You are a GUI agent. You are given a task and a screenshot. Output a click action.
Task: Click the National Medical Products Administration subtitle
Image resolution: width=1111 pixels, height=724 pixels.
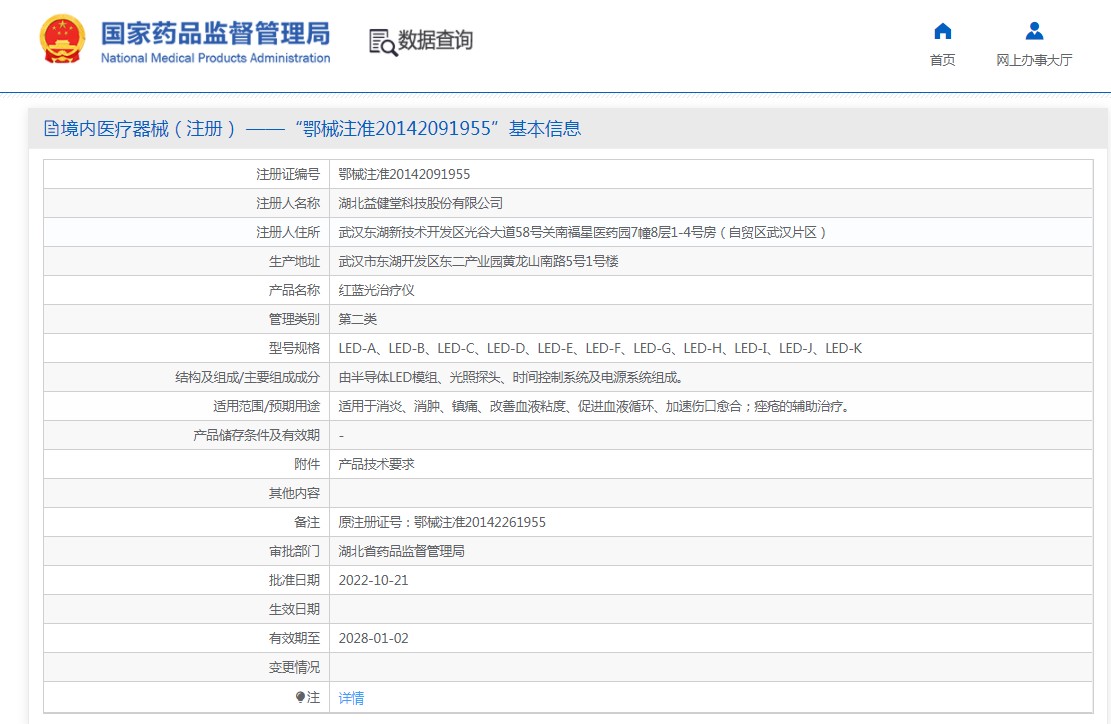pos(215,58)
